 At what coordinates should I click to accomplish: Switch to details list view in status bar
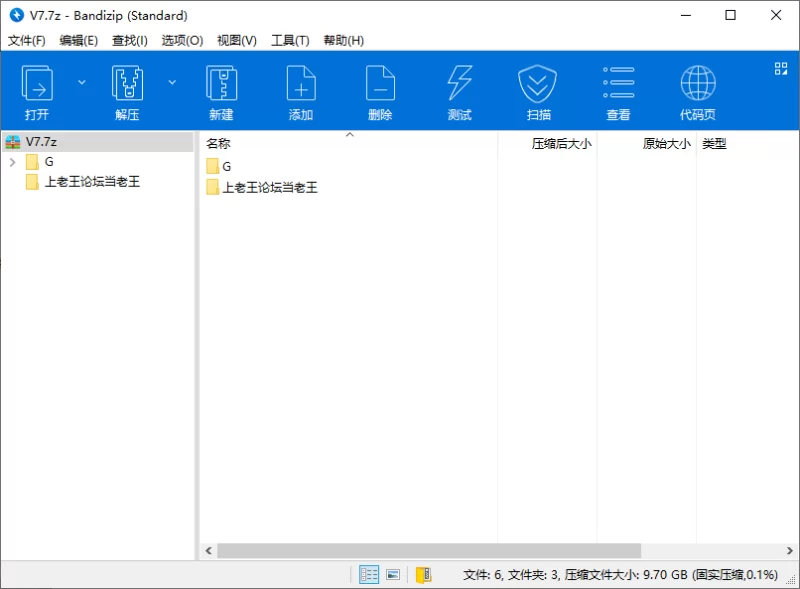(369, 575)
